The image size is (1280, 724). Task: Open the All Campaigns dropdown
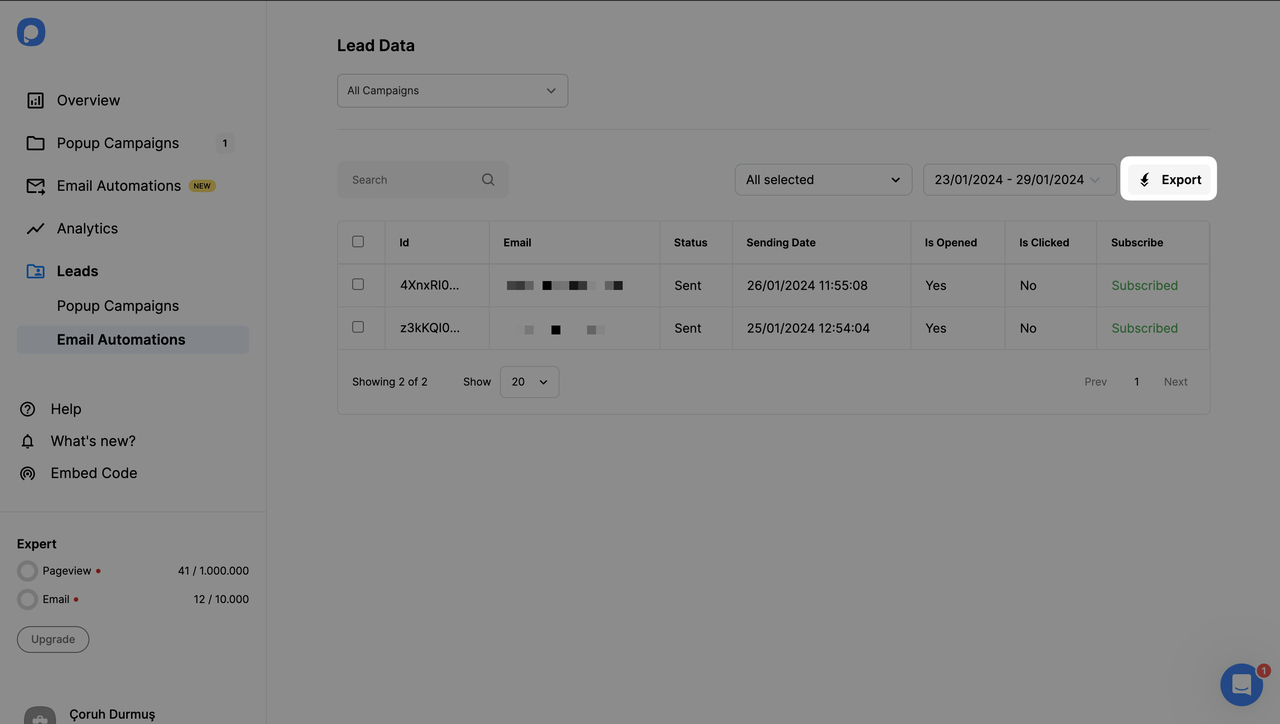coord(452,90)
